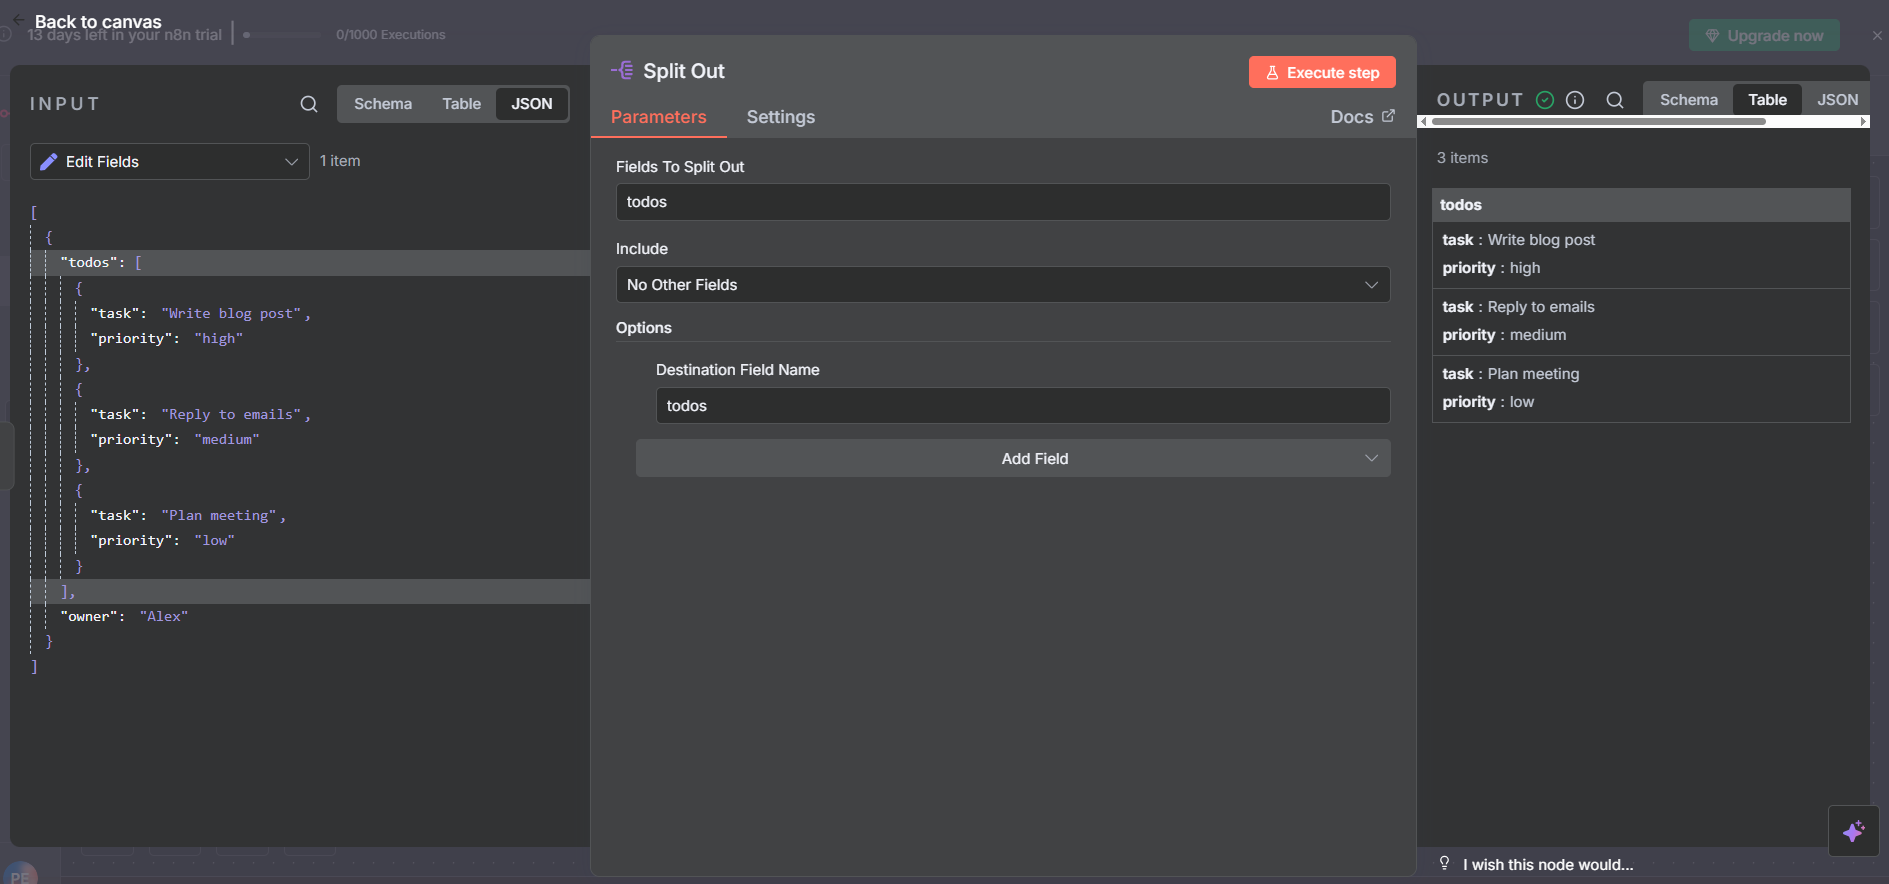The height and width of the screenshot is (884, 1889).
Task: Click the Split Out node icon
Action: coord(622,71)
